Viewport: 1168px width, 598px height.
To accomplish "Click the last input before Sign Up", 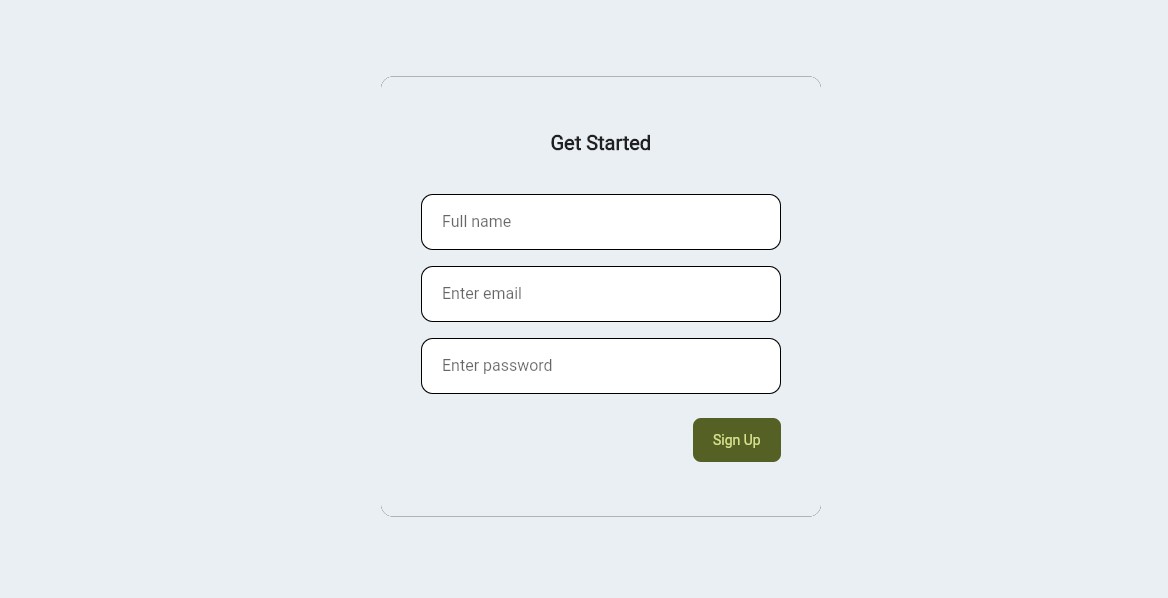I will click(600, 365).
